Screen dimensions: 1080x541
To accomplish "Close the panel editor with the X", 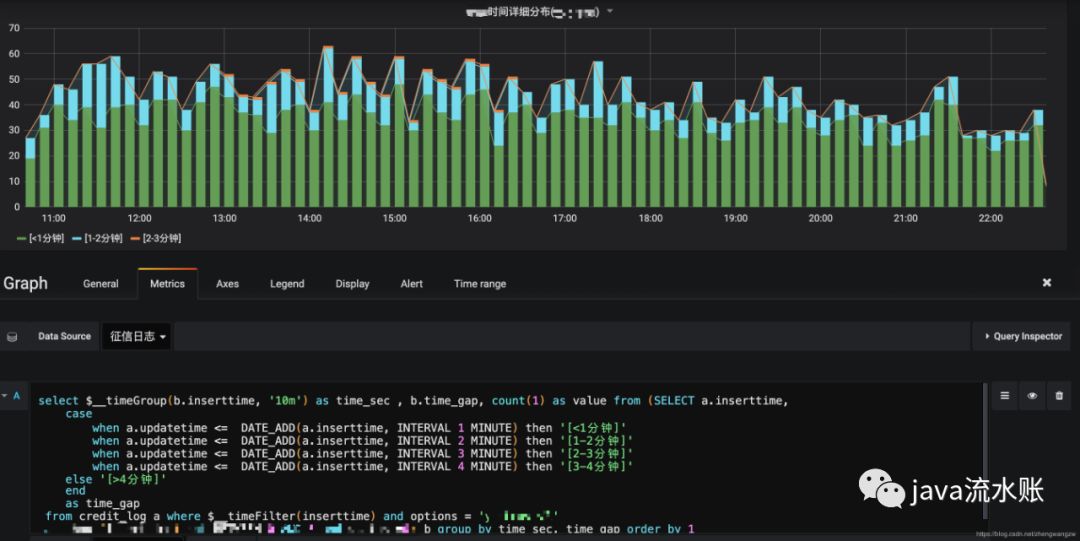I will [x=1047, y=283].
